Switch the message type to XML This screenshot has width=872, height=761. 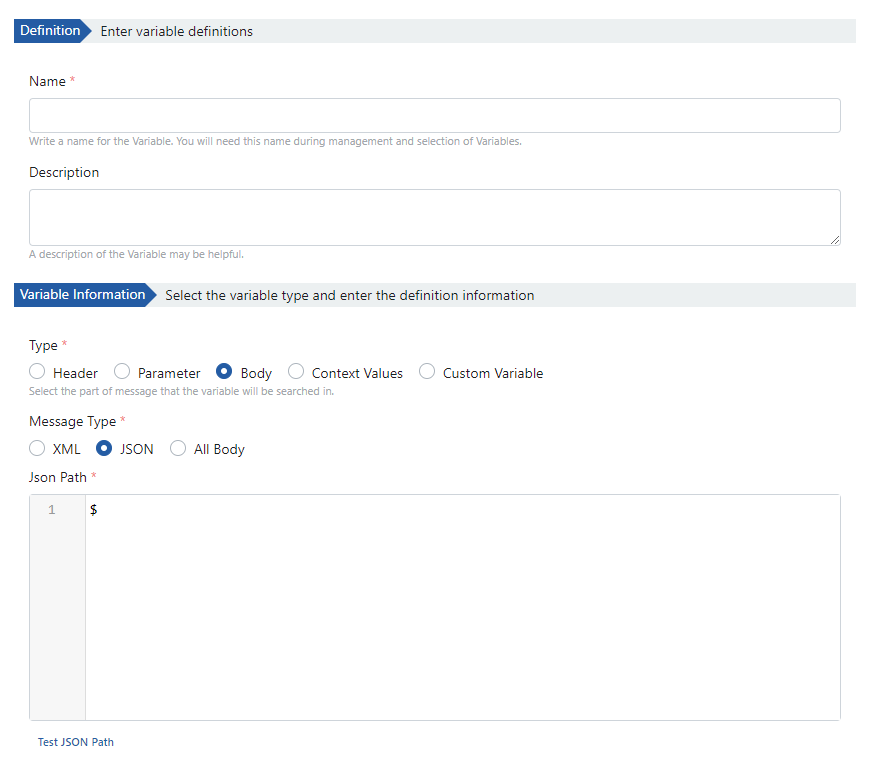tap(38, 449)
